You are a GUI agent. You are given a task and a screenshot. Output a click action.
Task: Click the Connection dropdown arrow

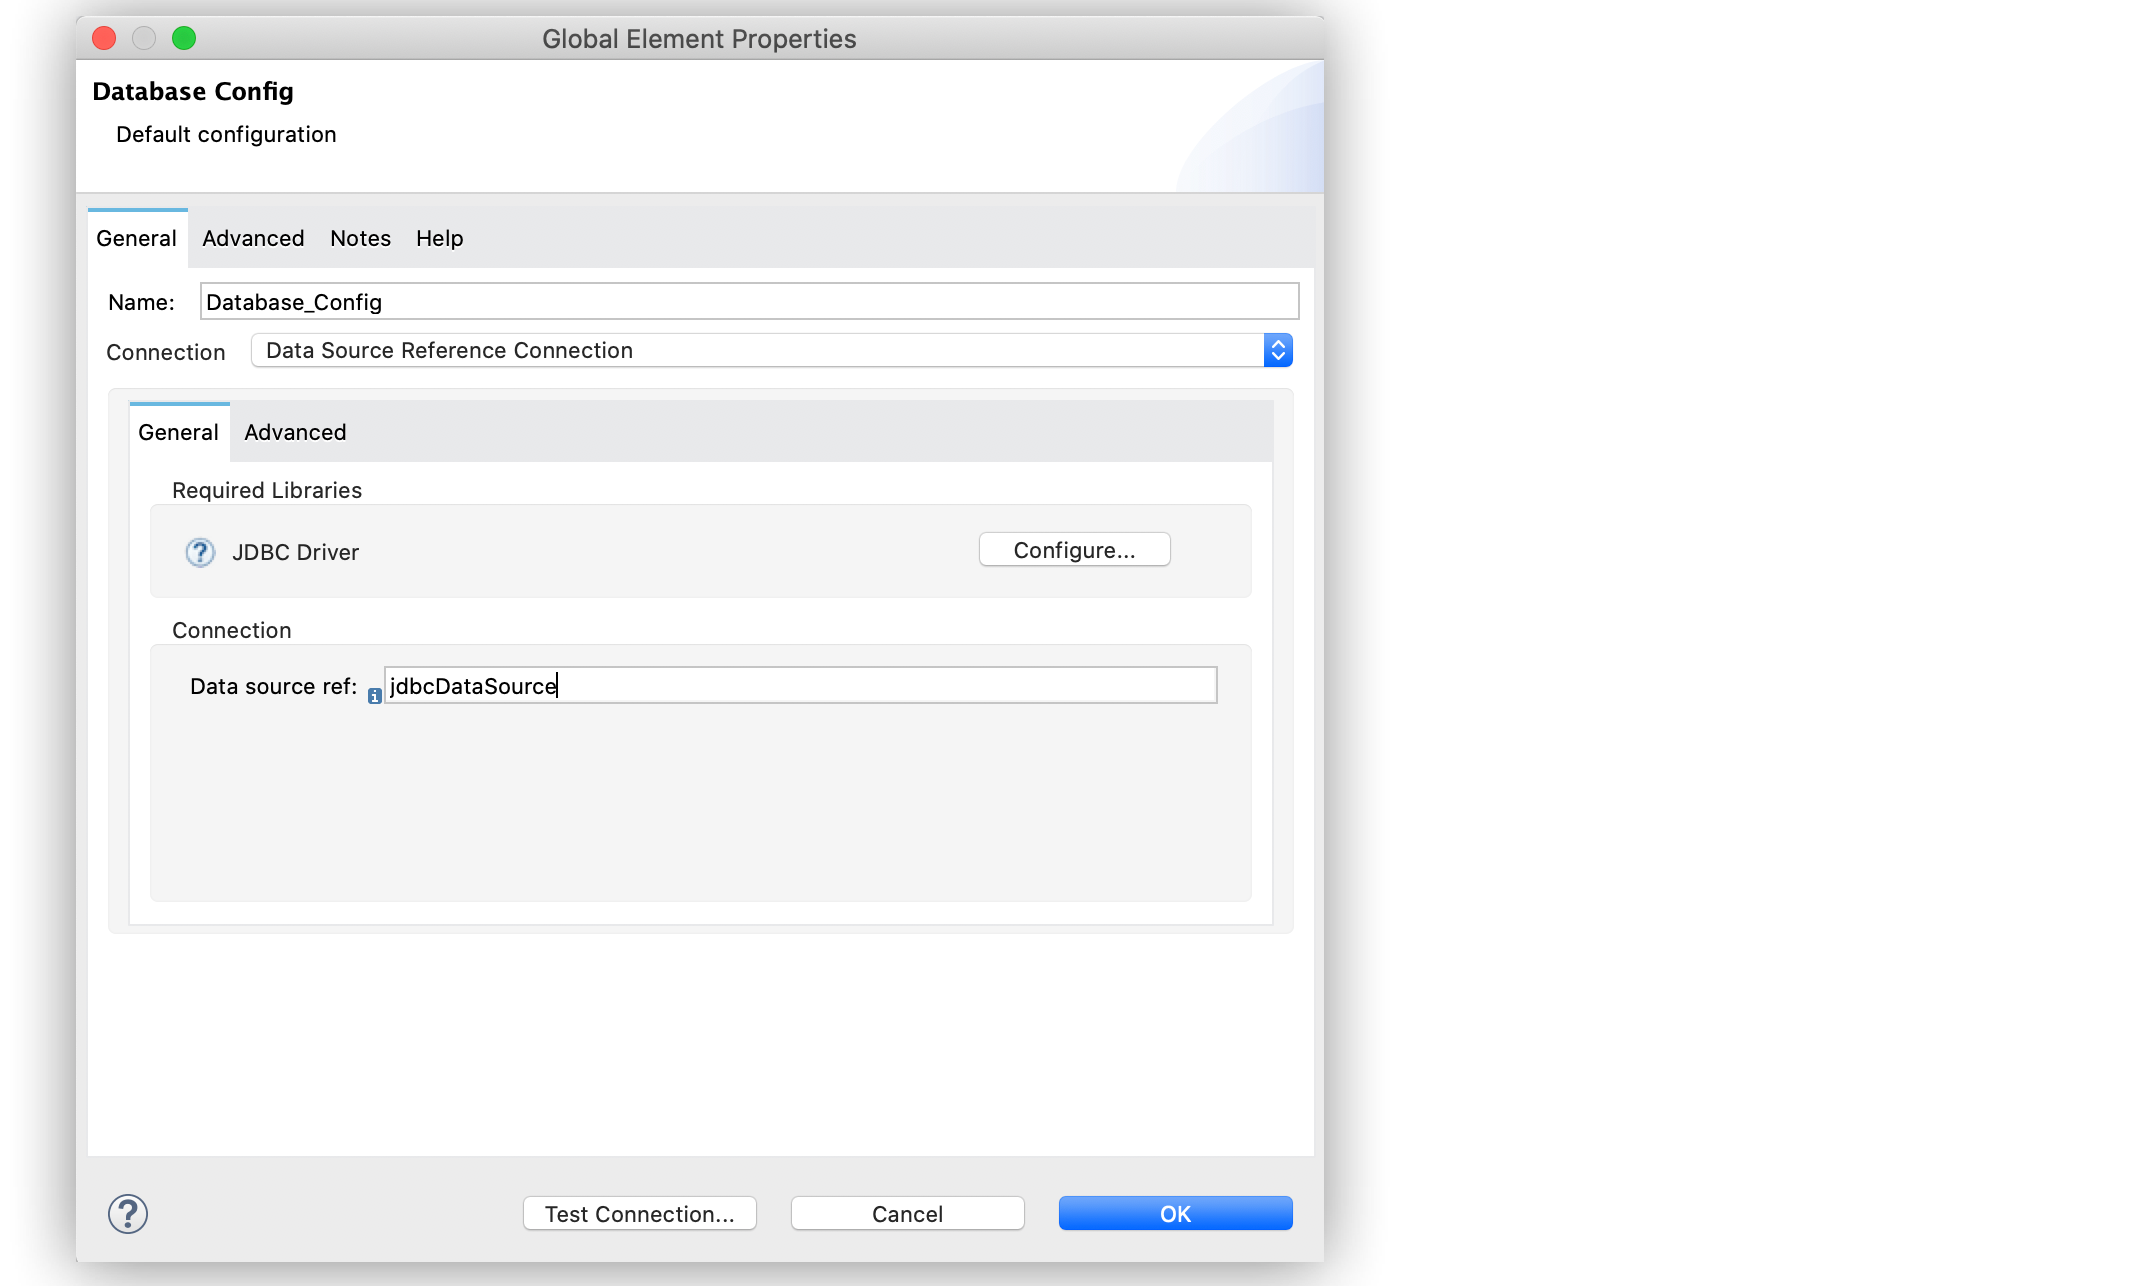pyautogui.click(x=1278, y=350)
